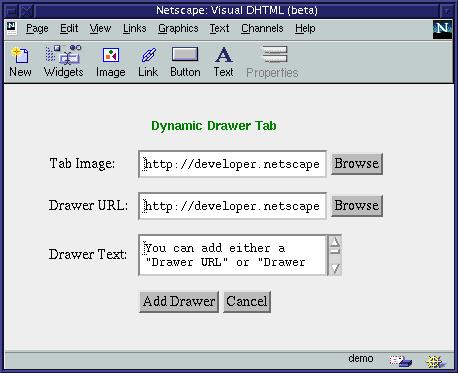Viewport: 458px width, 373px height.
Task: Click Browse next to Drawer URL
Action: [x=357, y=206]
